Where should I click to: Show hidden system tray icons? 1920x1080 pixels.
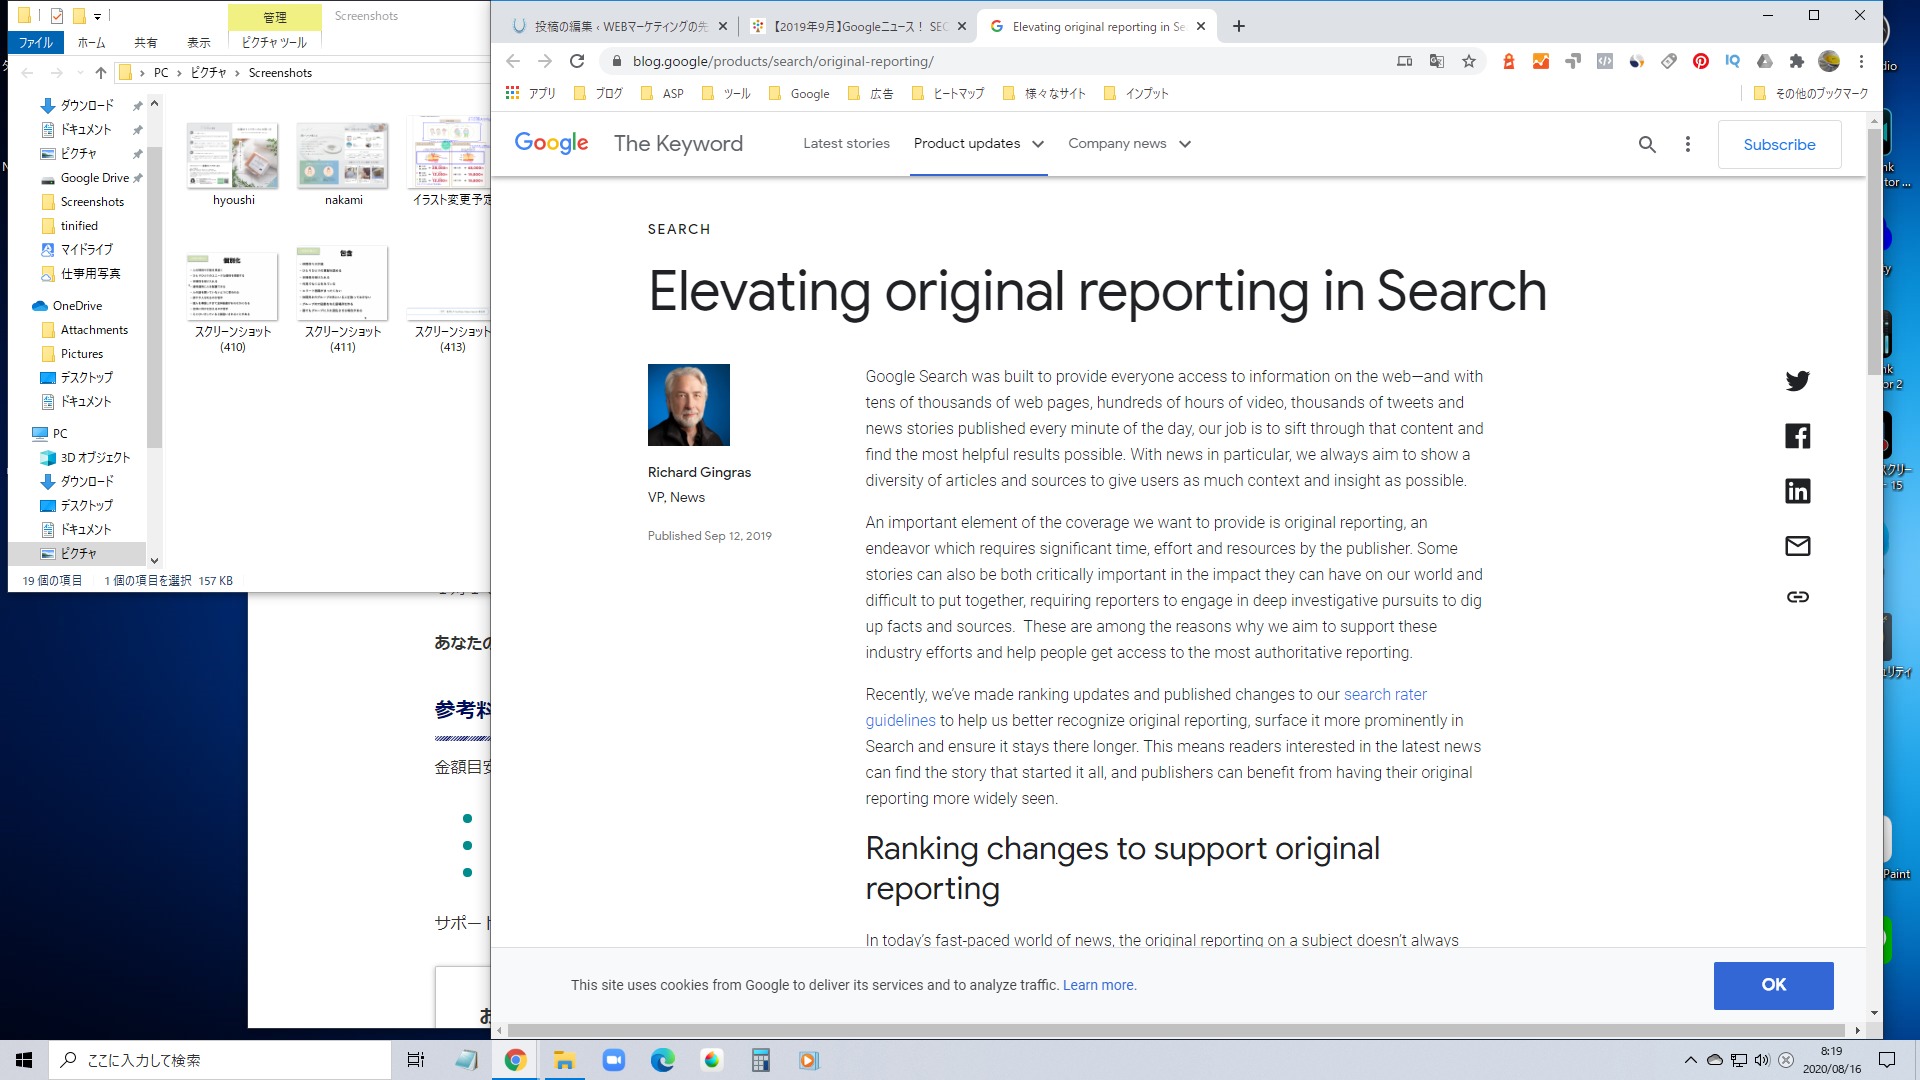1690,1060
